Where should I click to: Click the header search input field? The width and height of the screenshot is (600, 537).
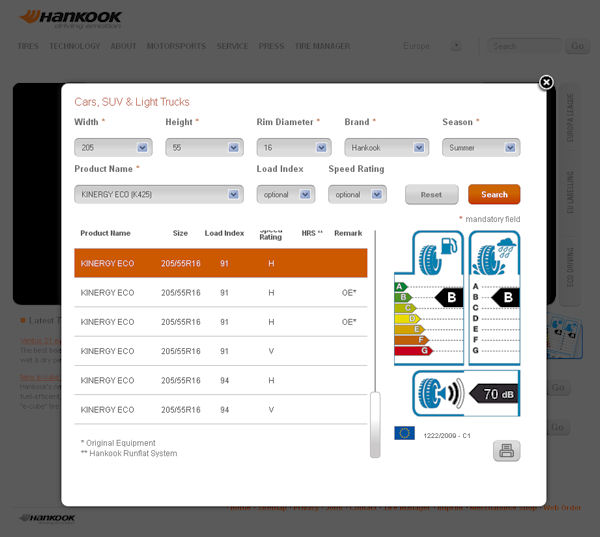[x=524, y=46]
